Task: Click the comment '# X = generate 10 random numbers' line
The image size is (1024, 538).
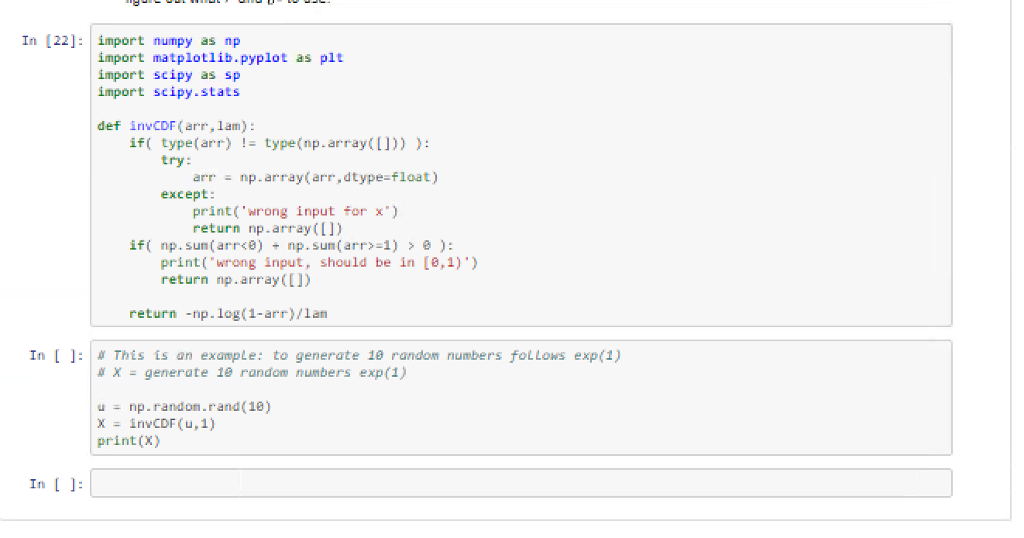Action: click(252, 372)
